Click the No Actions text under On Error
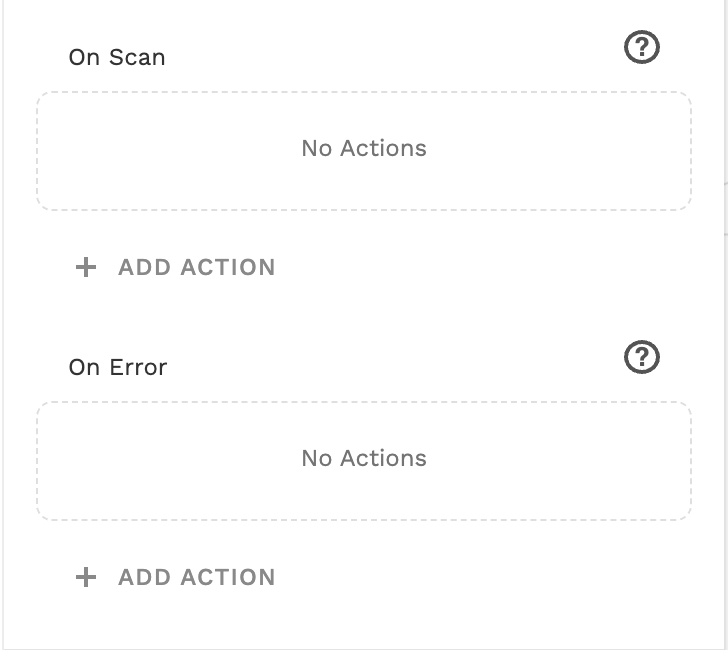728x650 pixels. tap(364, 458)
